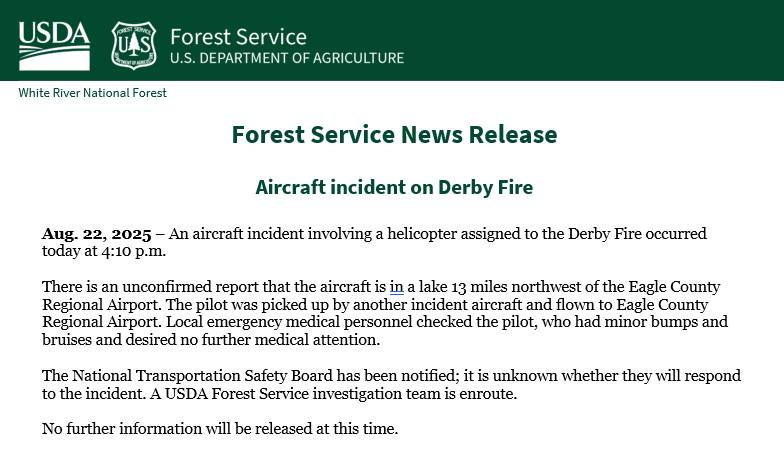Click the Forest Service header title
784x466 pixels.
pyautogui.click(x=238, y=37)
